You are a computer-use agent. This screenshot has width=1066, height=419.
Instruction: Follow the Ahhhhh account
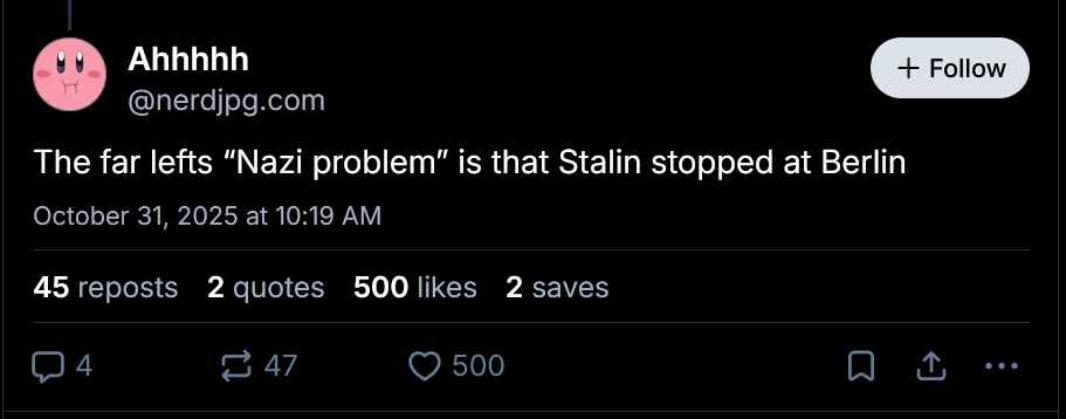pyautogui.click(x=950, y=69)
